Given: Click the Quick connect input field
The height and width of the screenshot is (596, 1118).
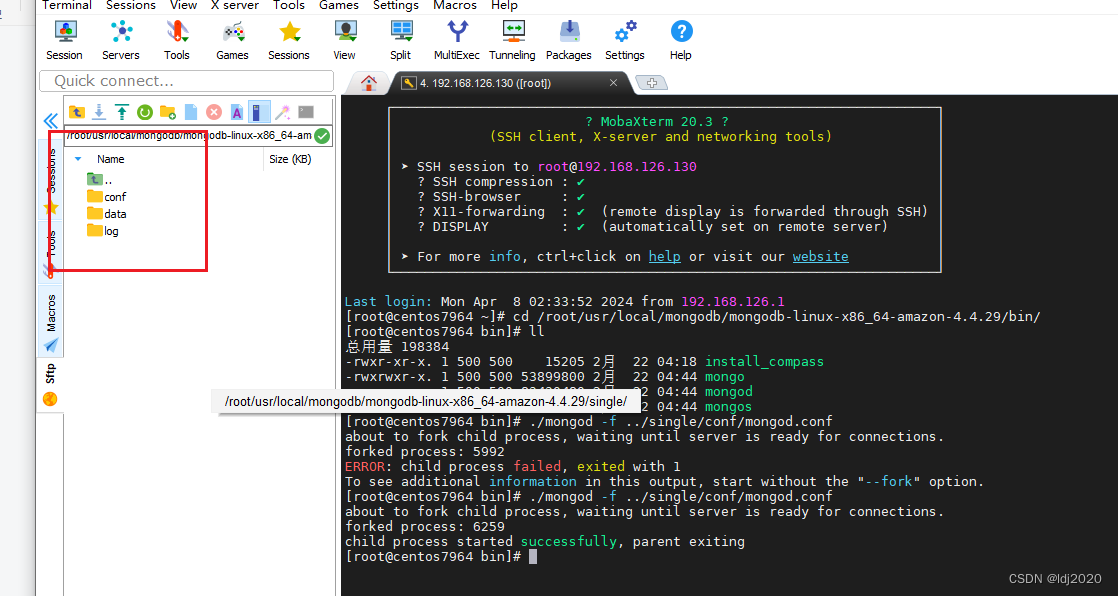Looking at the screenshot, I should (185, 80).
